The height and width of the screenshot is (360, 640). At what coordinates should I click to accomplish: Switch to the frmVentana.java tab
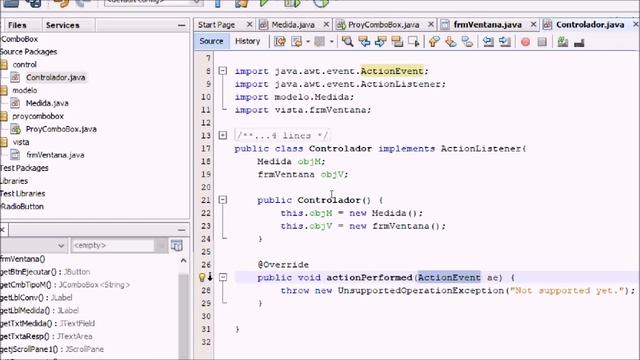(x=487, y=25)
